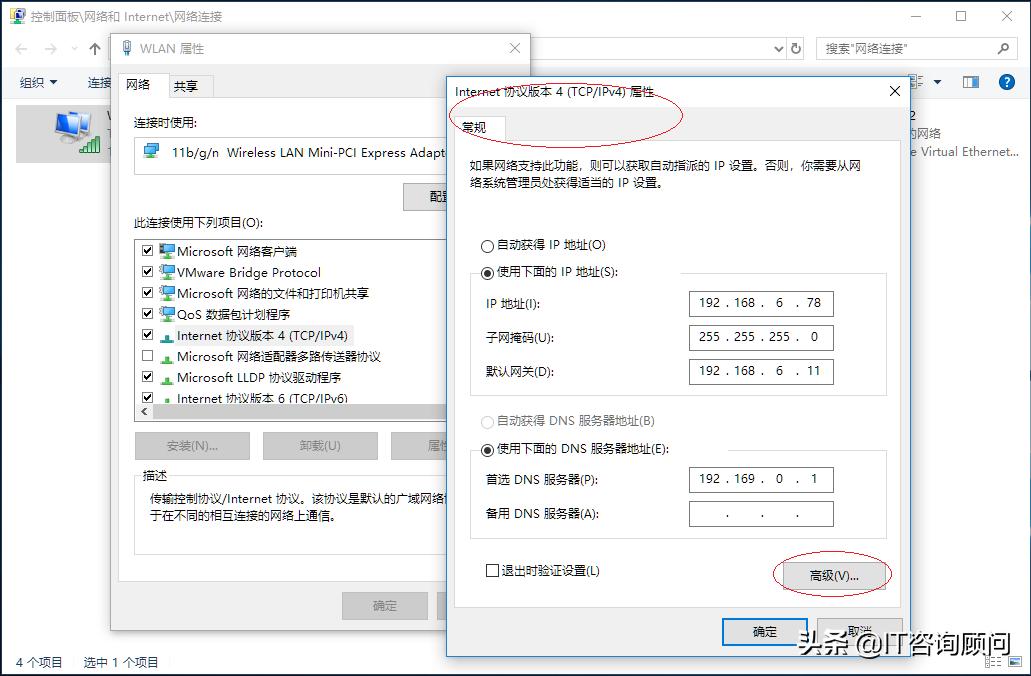
Task: Click the Help question mark icon
Action: [x=1007, y=82]
